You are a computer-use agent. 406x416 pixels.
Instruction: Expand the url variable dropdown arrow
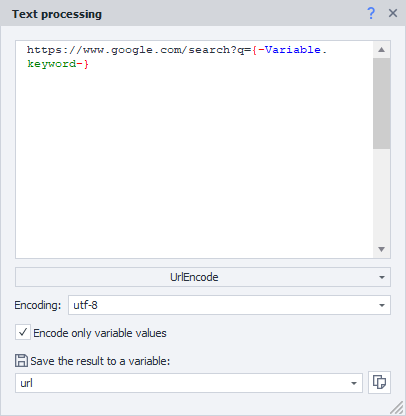click(354, 383)
